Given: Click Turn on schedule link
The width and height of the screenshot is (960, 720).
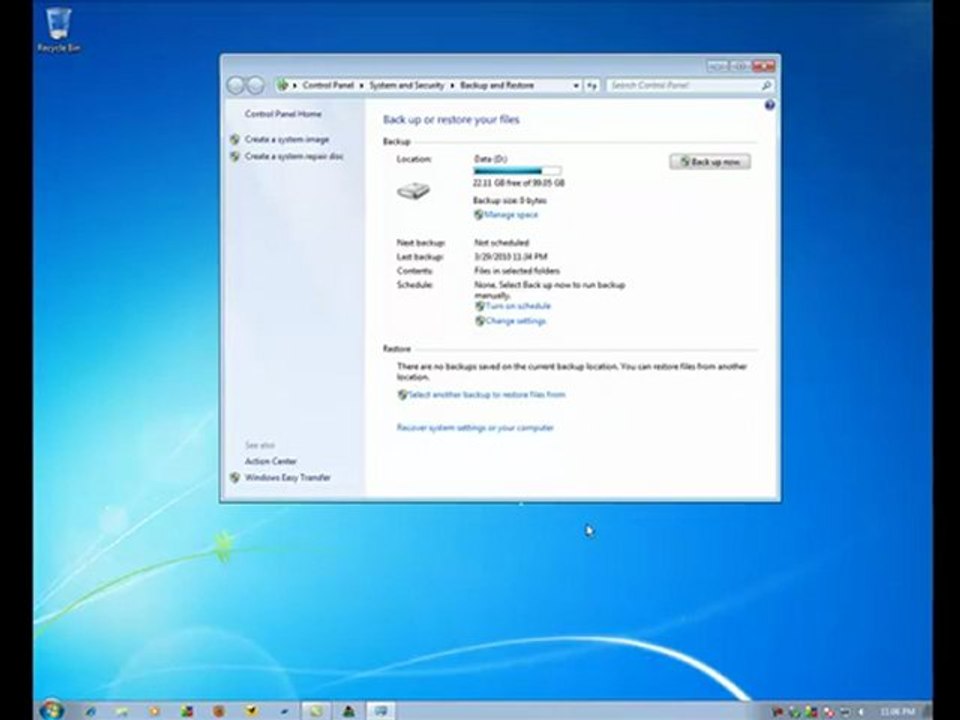Looking at the screenshot, I should (x=518, y=306).
